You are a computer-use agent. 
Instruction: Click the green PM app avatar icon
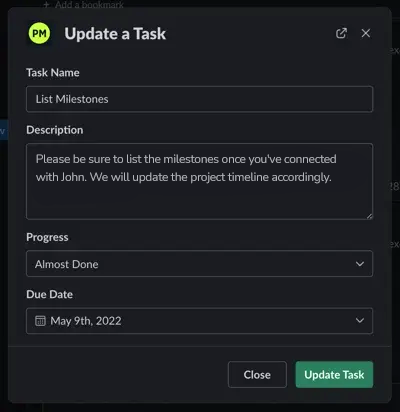(39, 33)
